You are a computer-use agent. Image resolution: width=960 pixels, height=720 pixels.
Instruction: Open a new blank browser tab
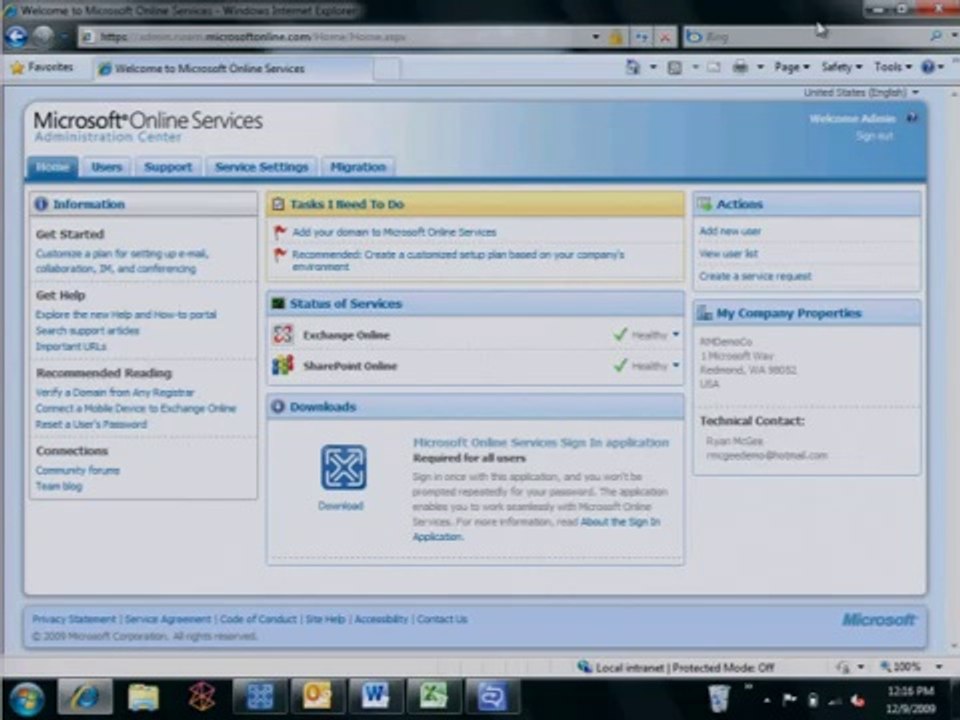(386, 69)
